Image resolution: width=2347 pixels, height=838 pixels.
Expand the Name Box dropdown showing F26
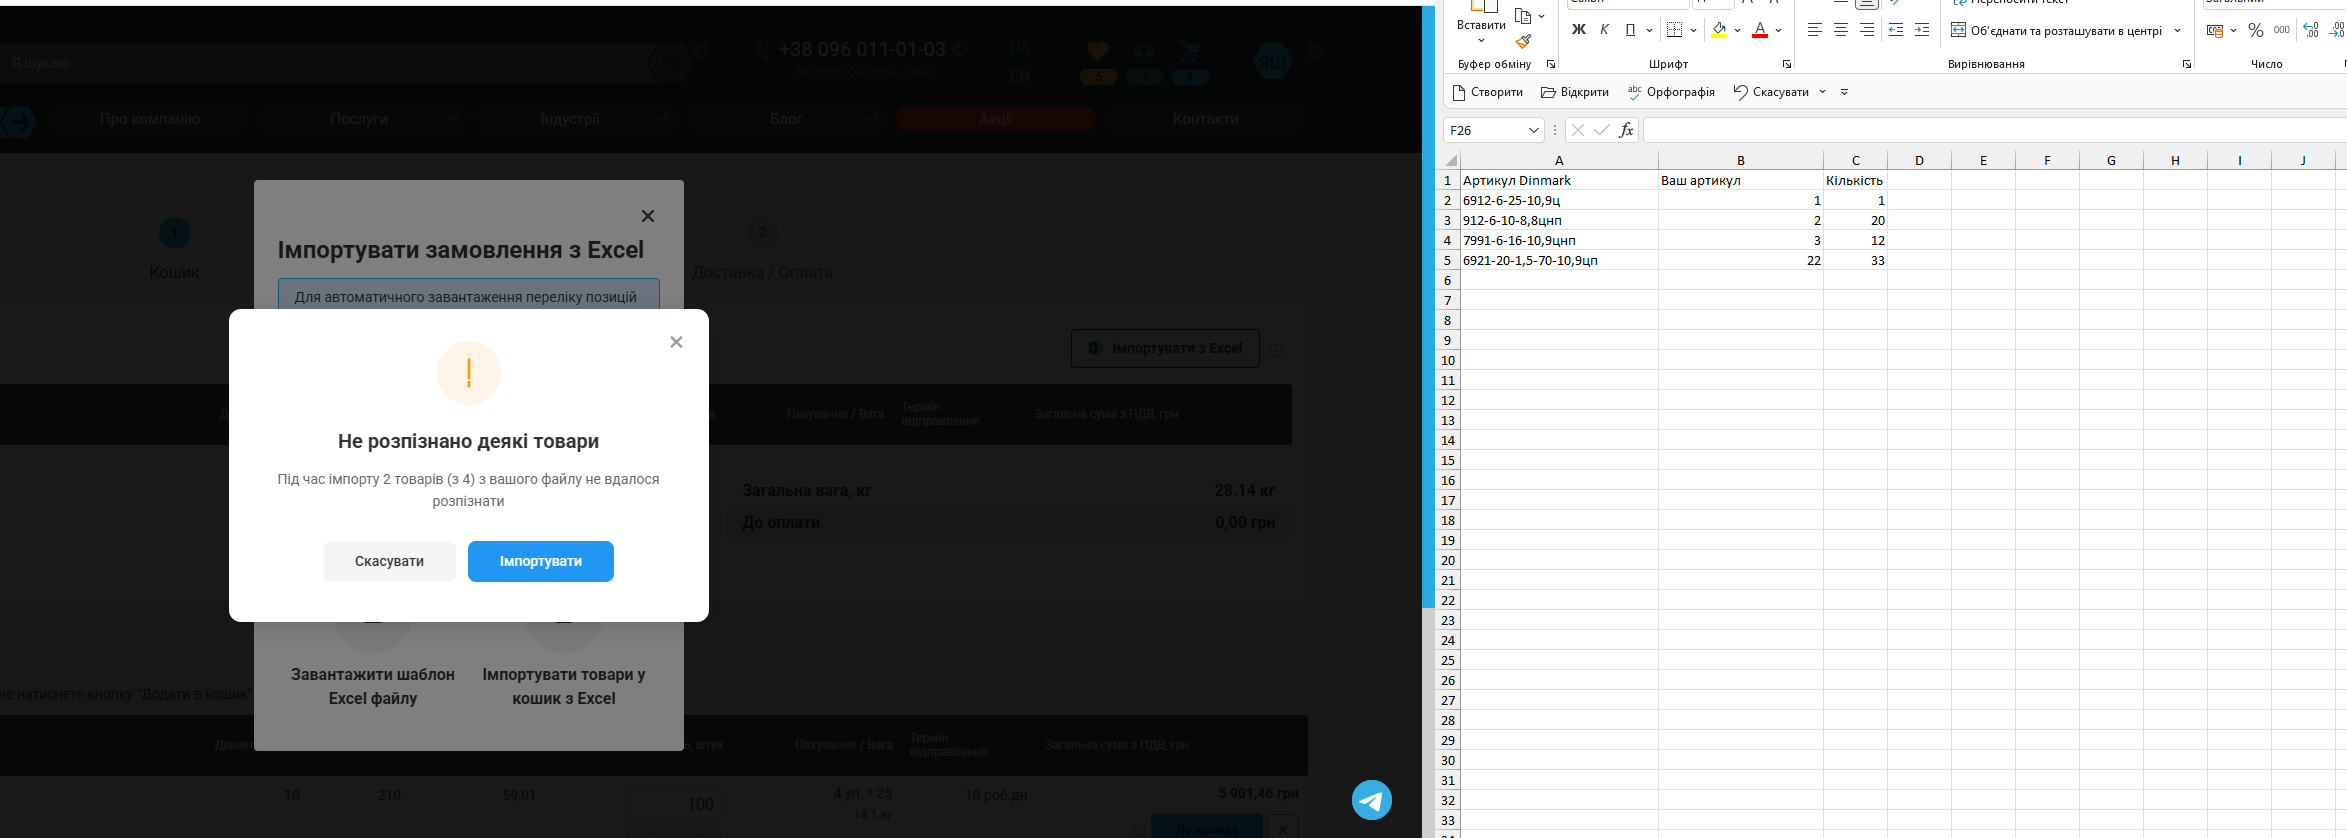click(x=1533, y=131)
